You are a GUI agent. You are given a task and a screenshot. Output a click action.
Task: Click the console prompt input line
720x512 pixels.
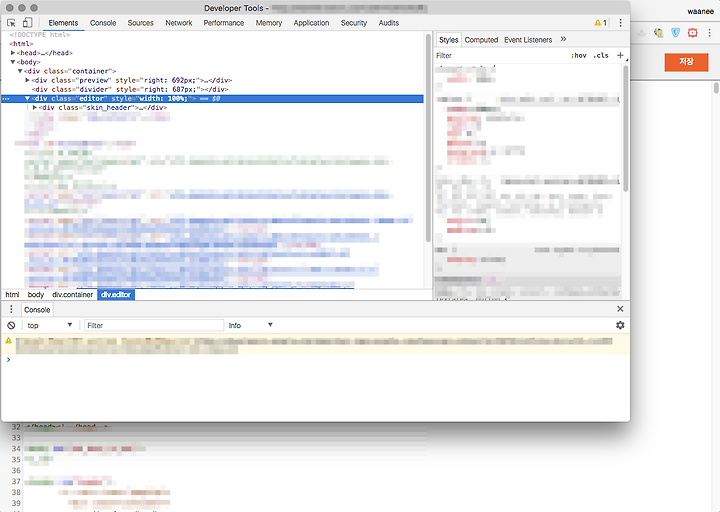(317, 360)
